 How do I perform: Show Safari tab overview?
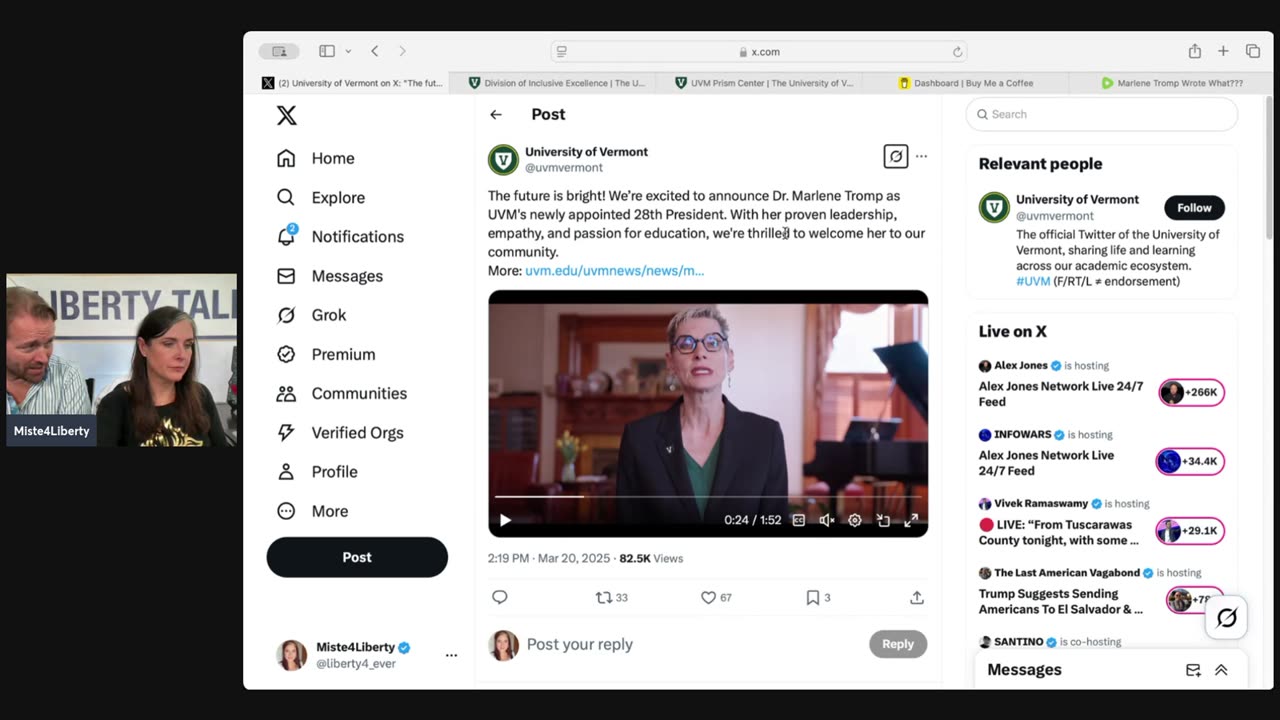coord(1252,51)
